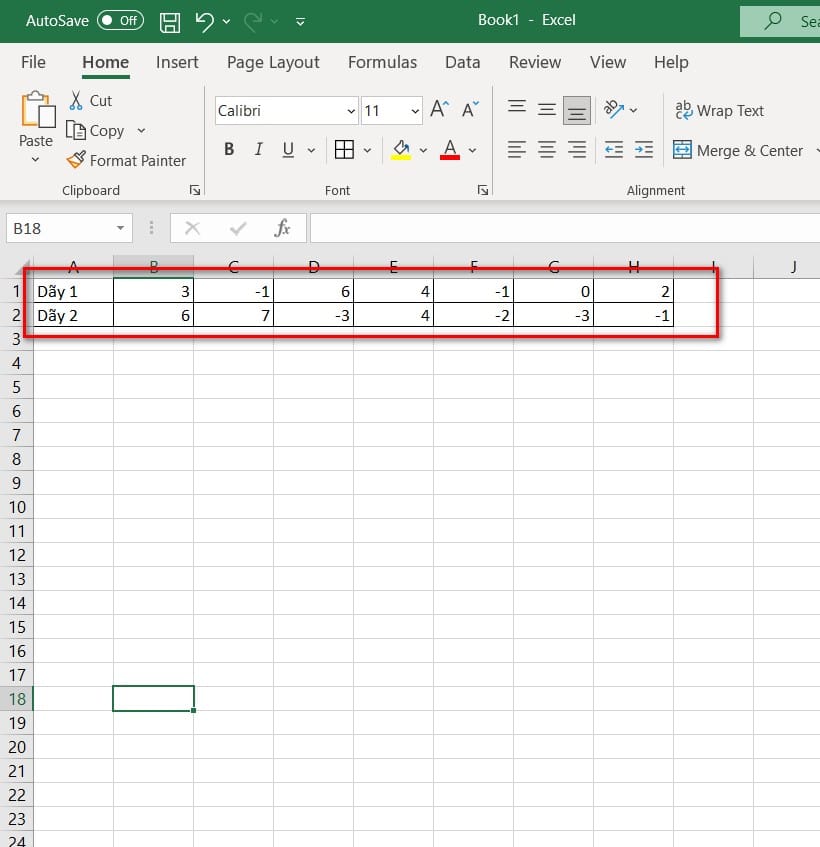The image size is (820, 847).
Task: Select the Format Painter tool
Action: pos(127,160)
